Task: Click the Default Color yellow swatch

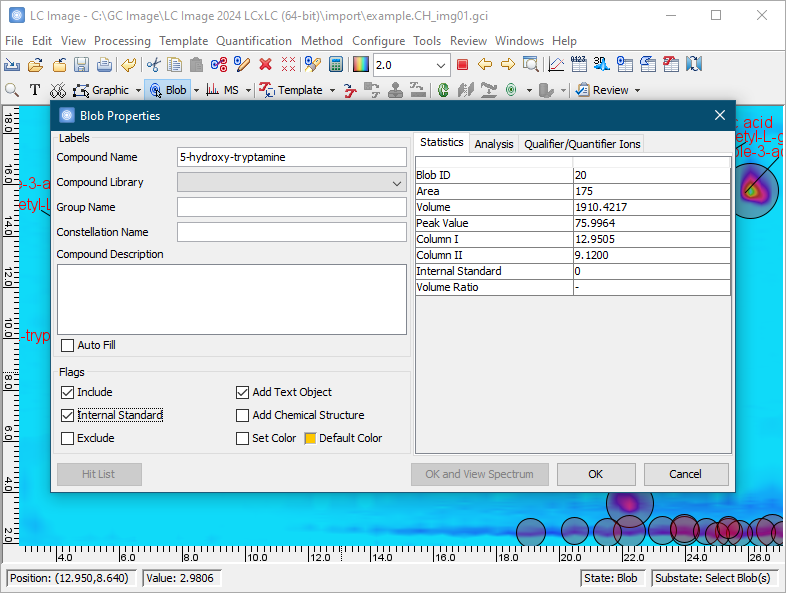Action: tap(310, 438)
